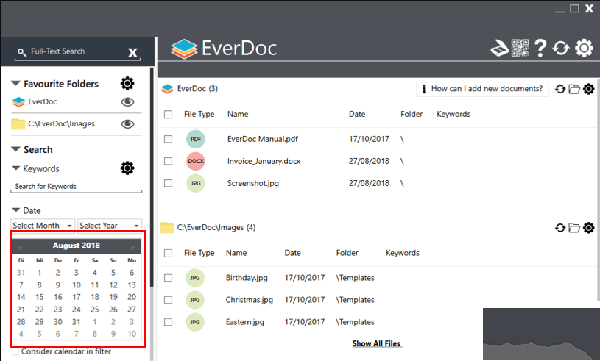Collapse the Keywords section
This screenshot has height=361, width=600.
point(16,168)
